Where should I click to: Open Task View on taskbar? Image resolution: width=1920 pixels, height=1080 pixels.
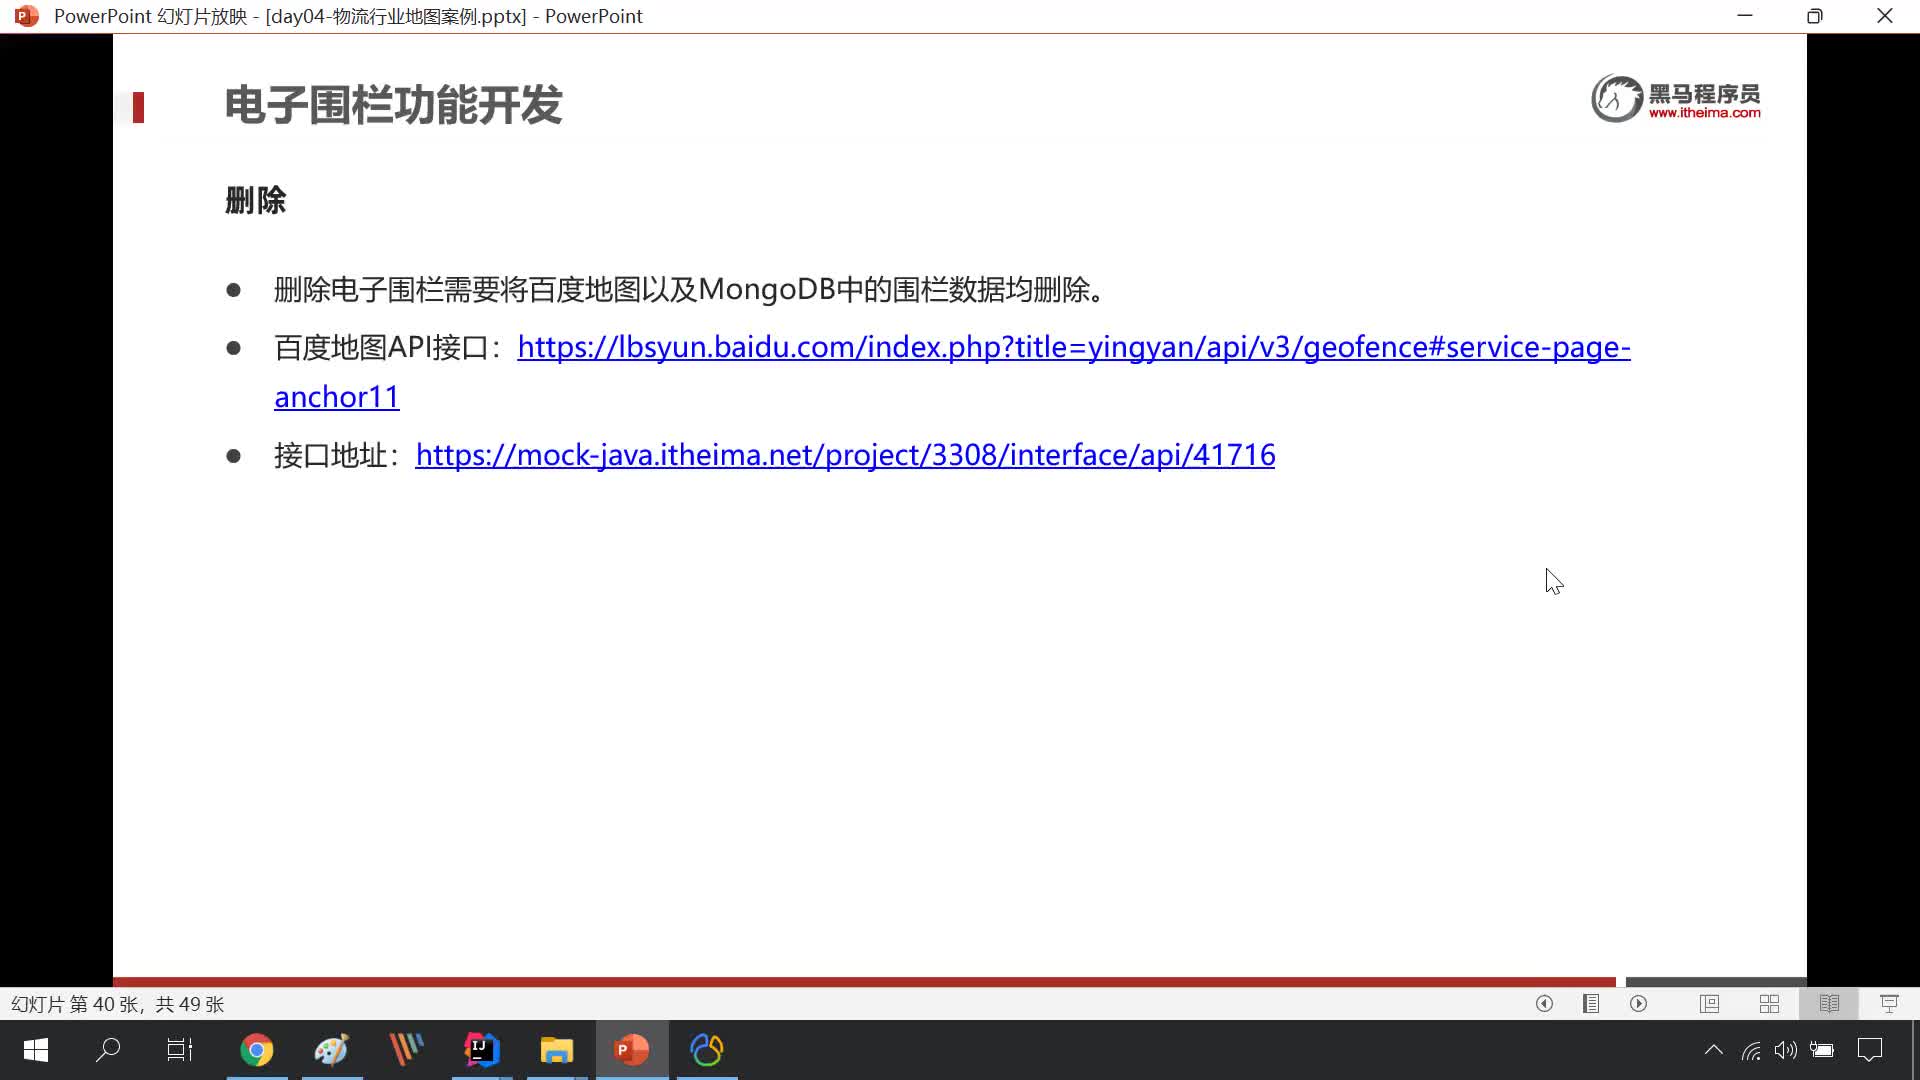click(x=180, y=1050)
